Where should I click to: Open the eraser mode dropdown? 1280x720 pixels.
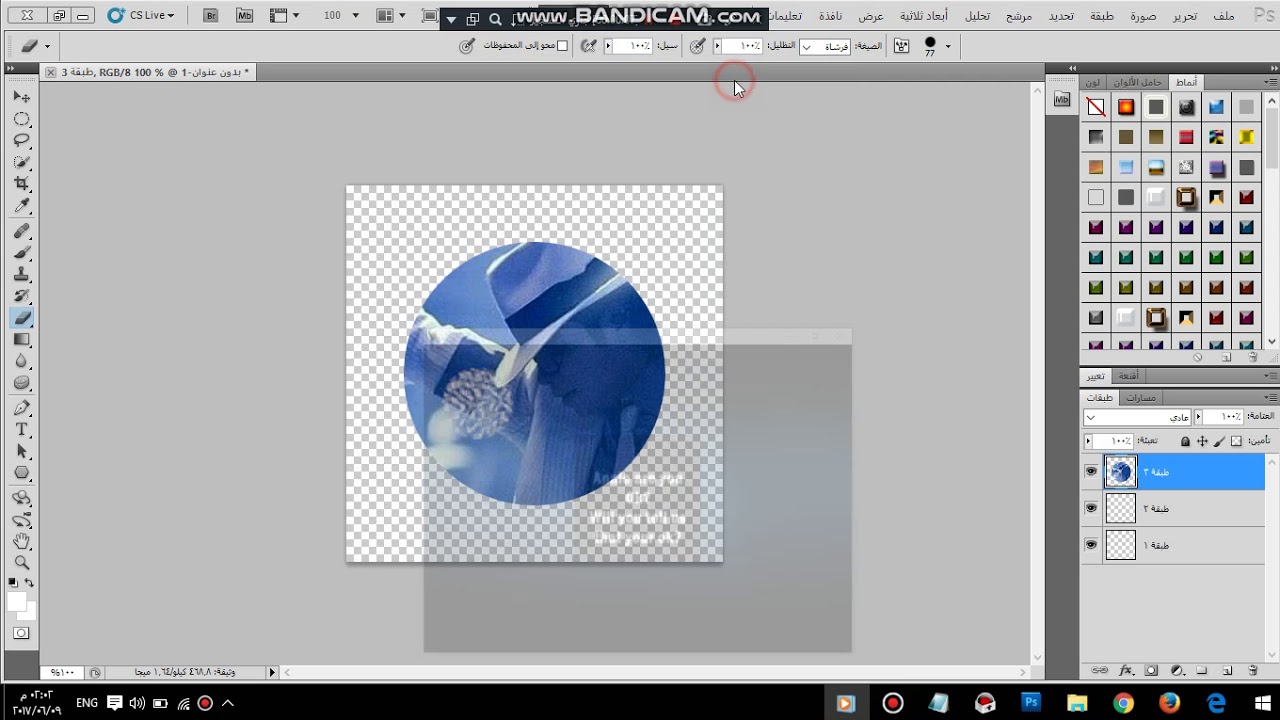click(x=824, y=46)
